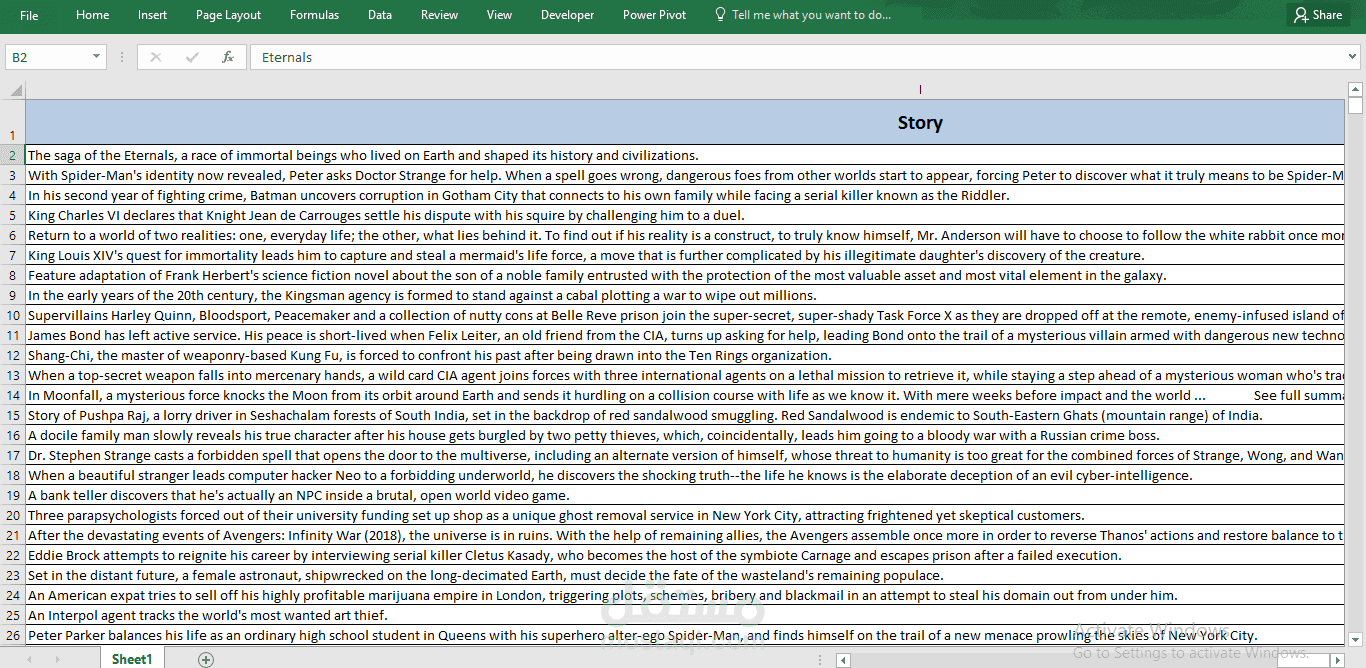This screenshot has width=1366, height=668.
Task: Select row header 14
Action: [12, 395]
